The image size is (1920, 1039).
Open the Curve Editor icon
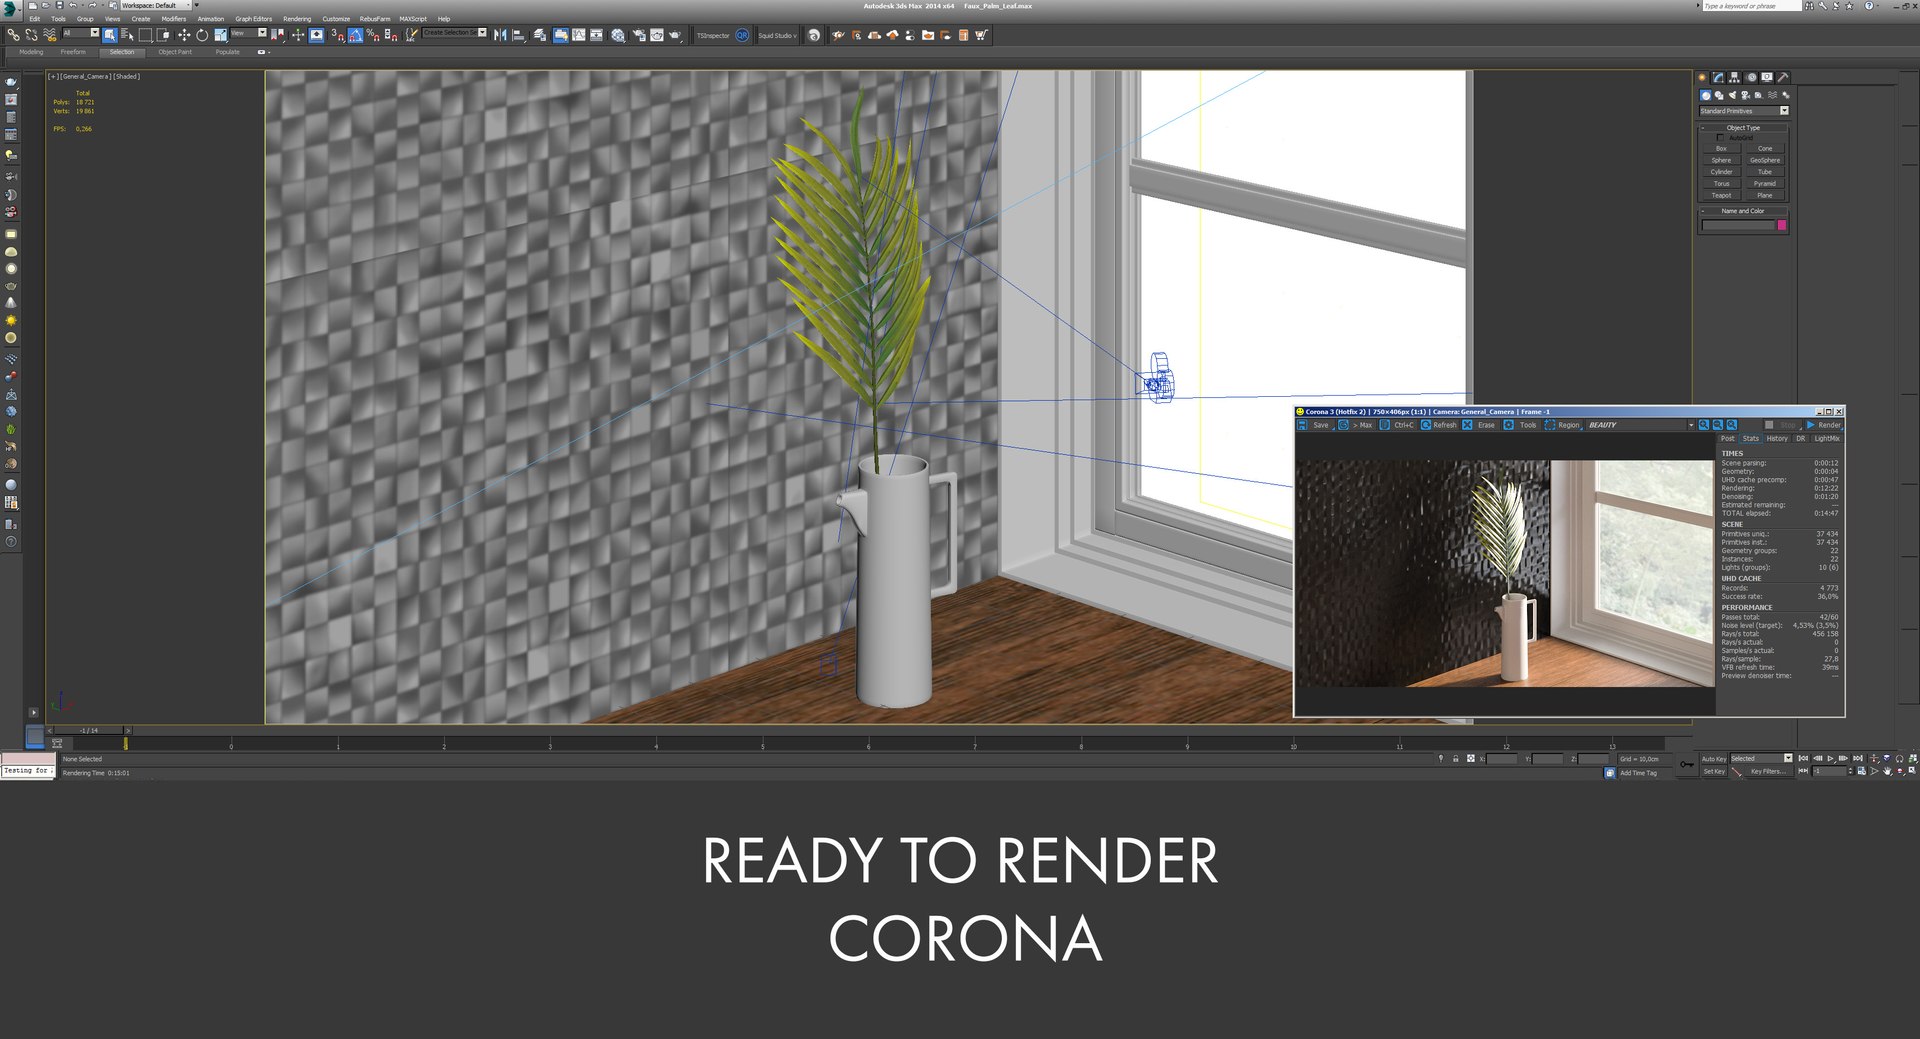[x=579, y=35]
